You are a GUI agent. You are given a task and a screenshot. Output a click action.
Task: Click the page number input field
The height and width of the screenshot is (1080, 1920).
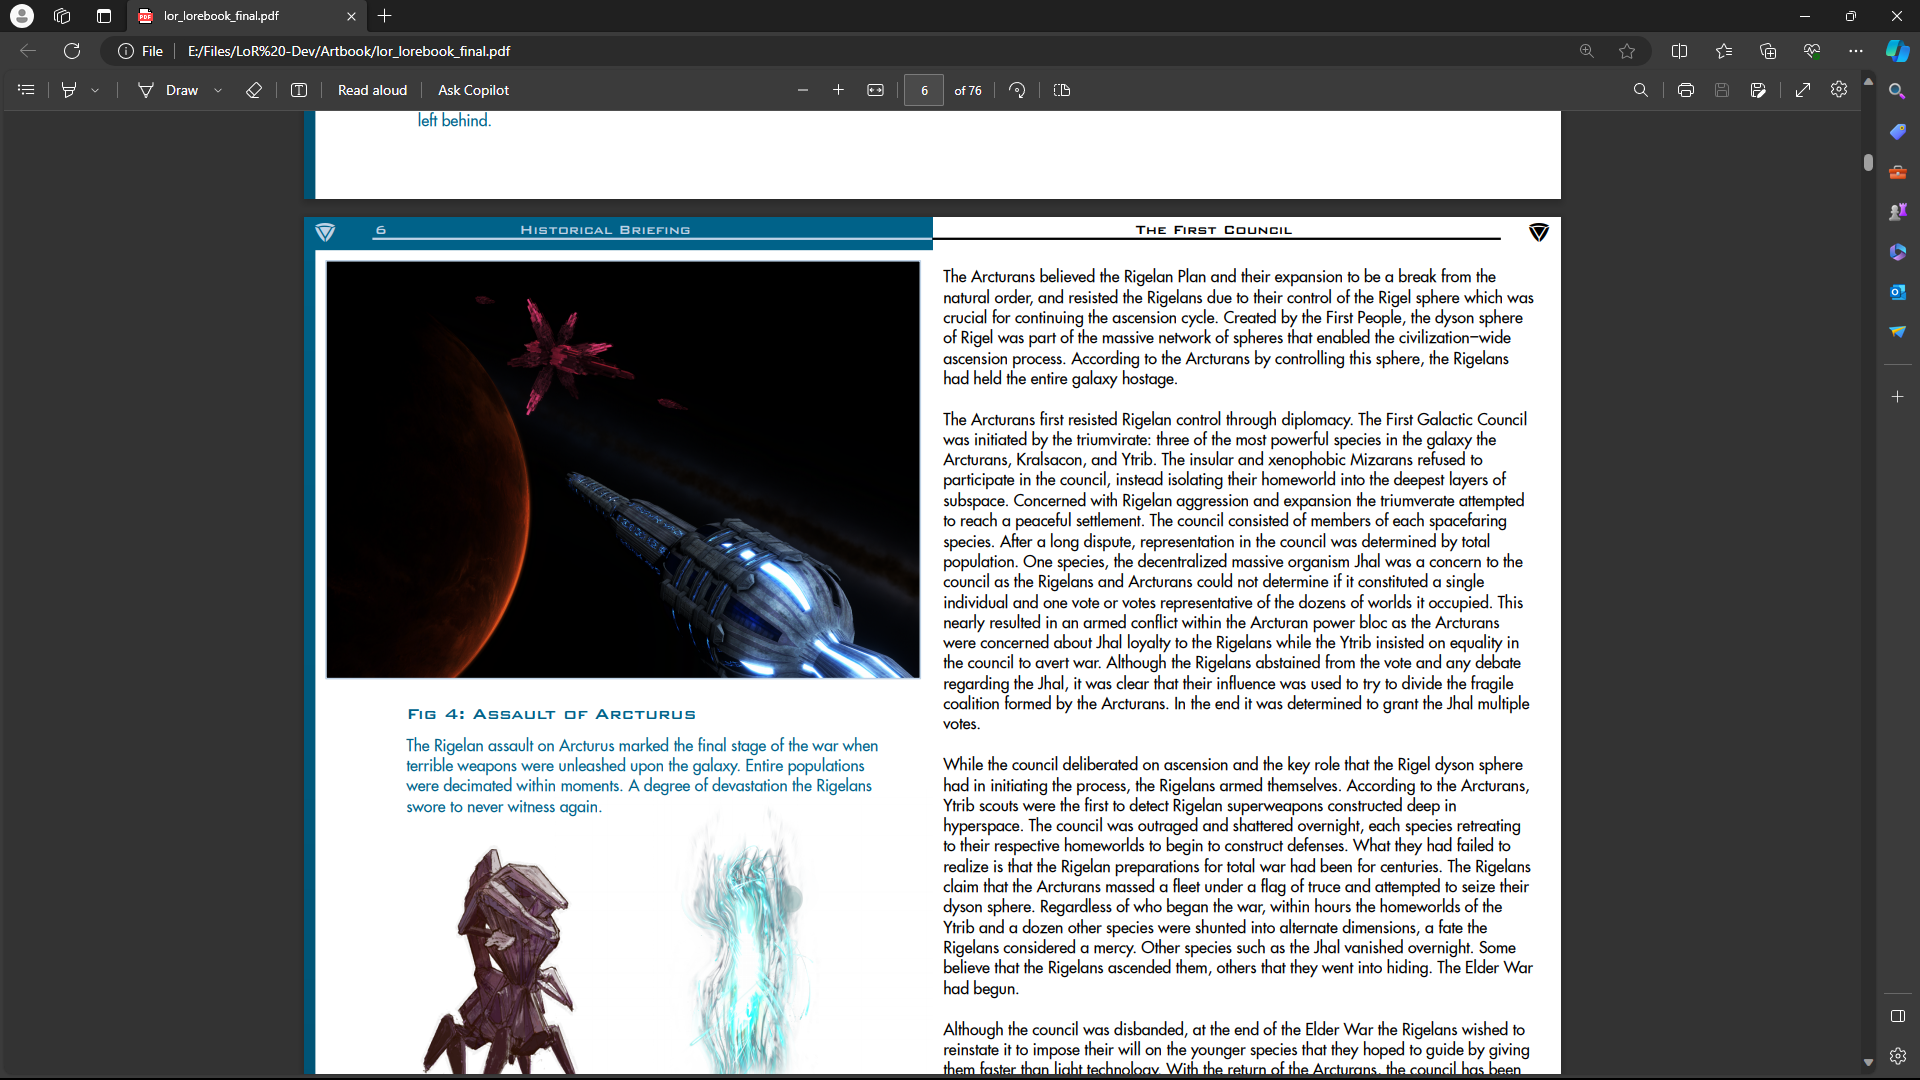924,90
